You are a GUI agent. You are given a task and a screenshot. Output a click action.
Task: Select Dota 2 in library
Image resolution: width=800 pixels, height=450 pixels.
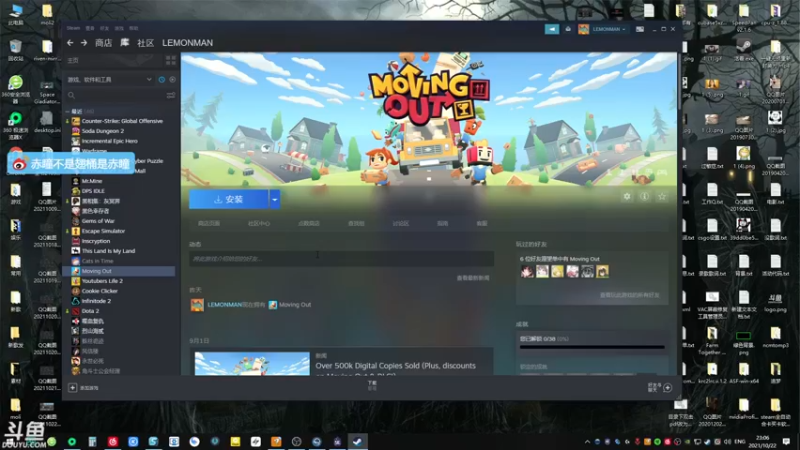click(90, 311)
